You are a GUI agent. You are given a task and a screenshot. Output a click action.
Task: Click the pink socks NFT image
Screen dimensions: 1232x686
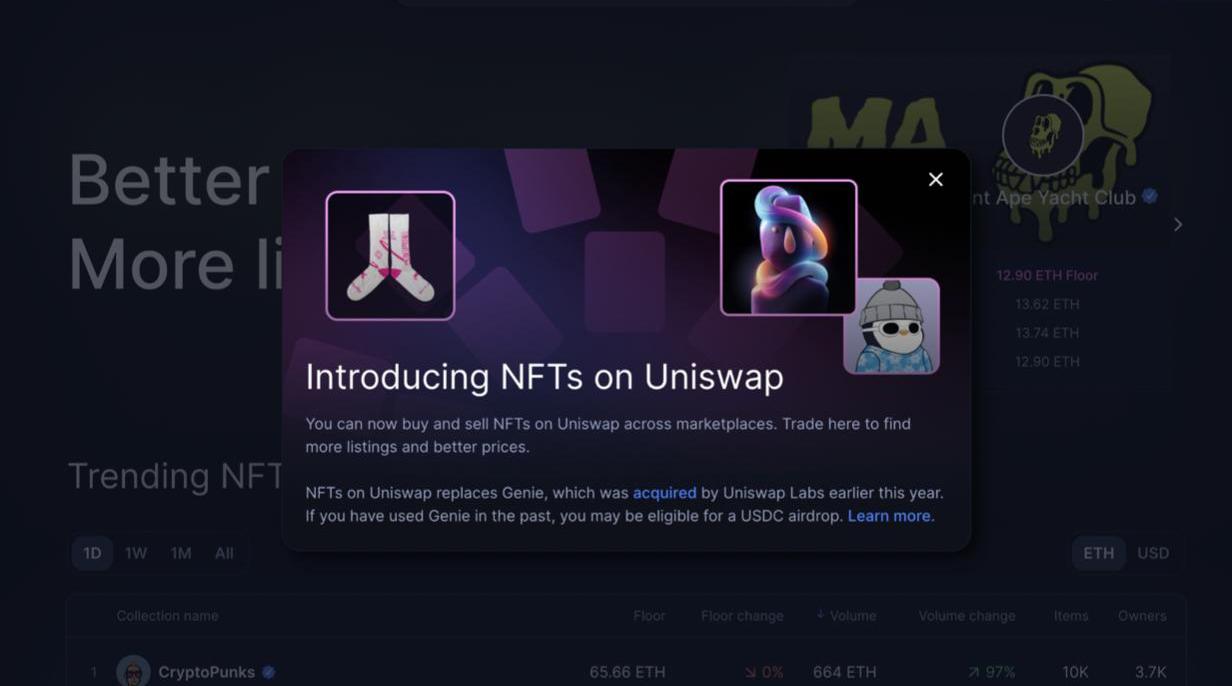click(390, 255)
